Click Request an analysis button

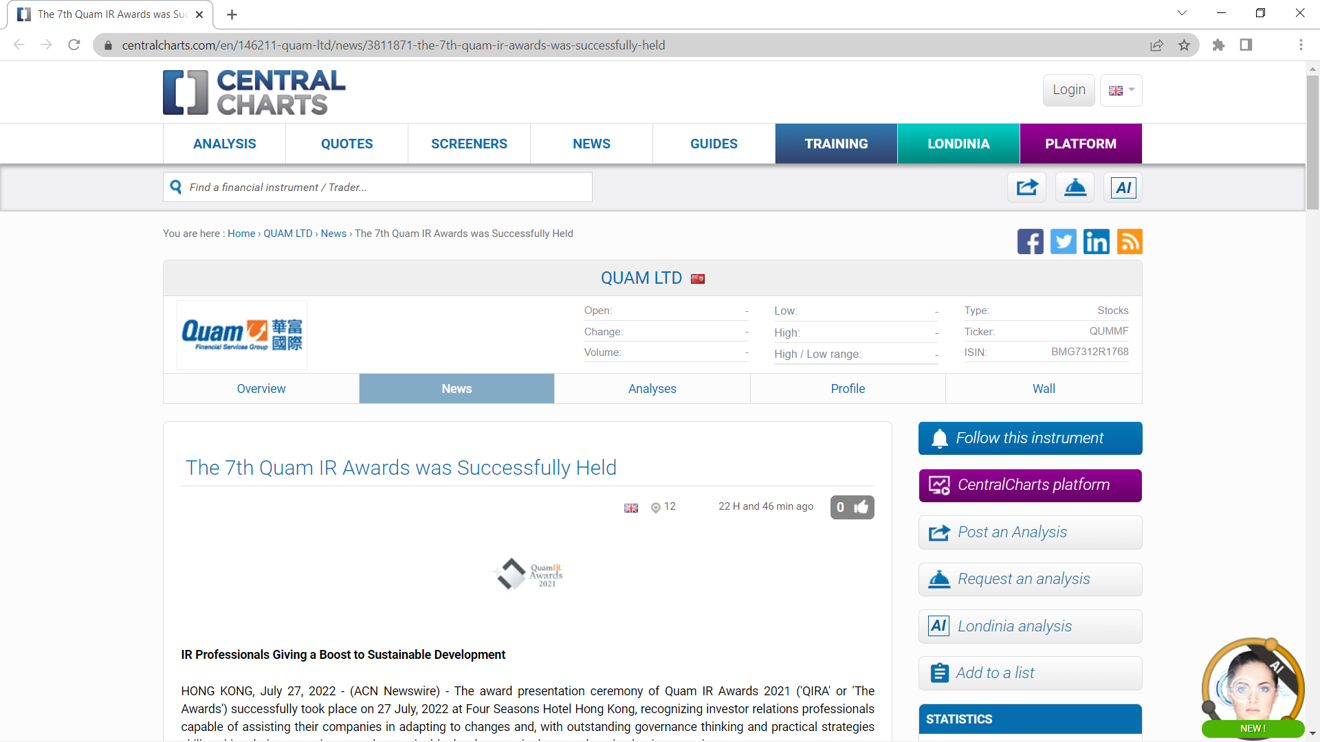click(1030, 579)
